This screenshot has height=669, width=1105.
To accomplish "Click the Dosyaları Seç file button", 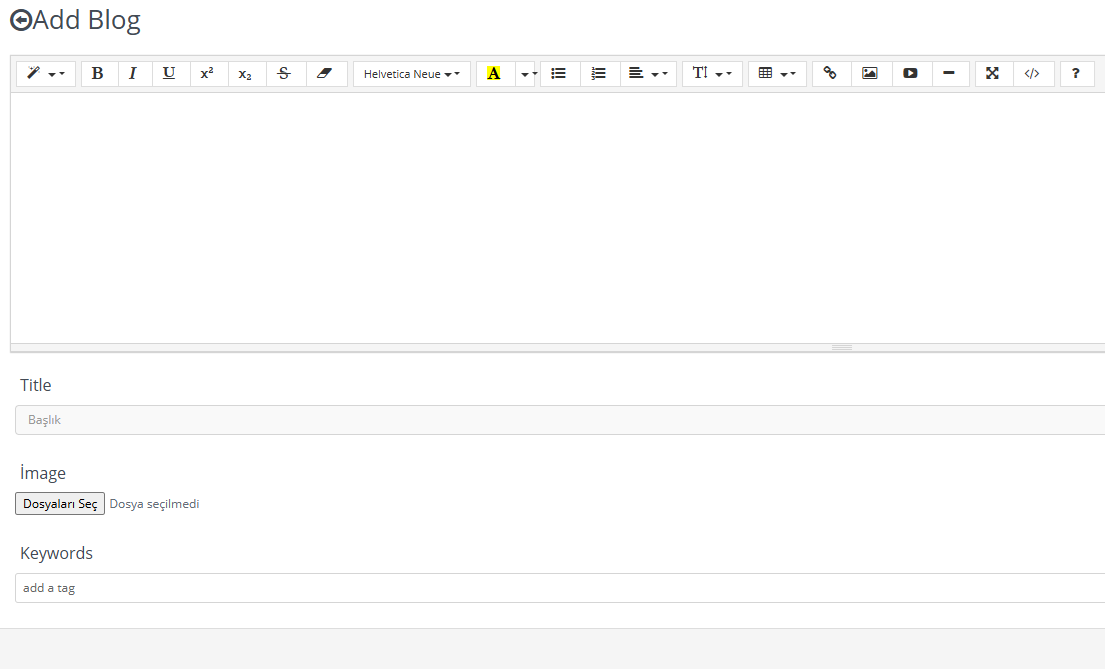I will pyautogui.click(x=60, y=504).
